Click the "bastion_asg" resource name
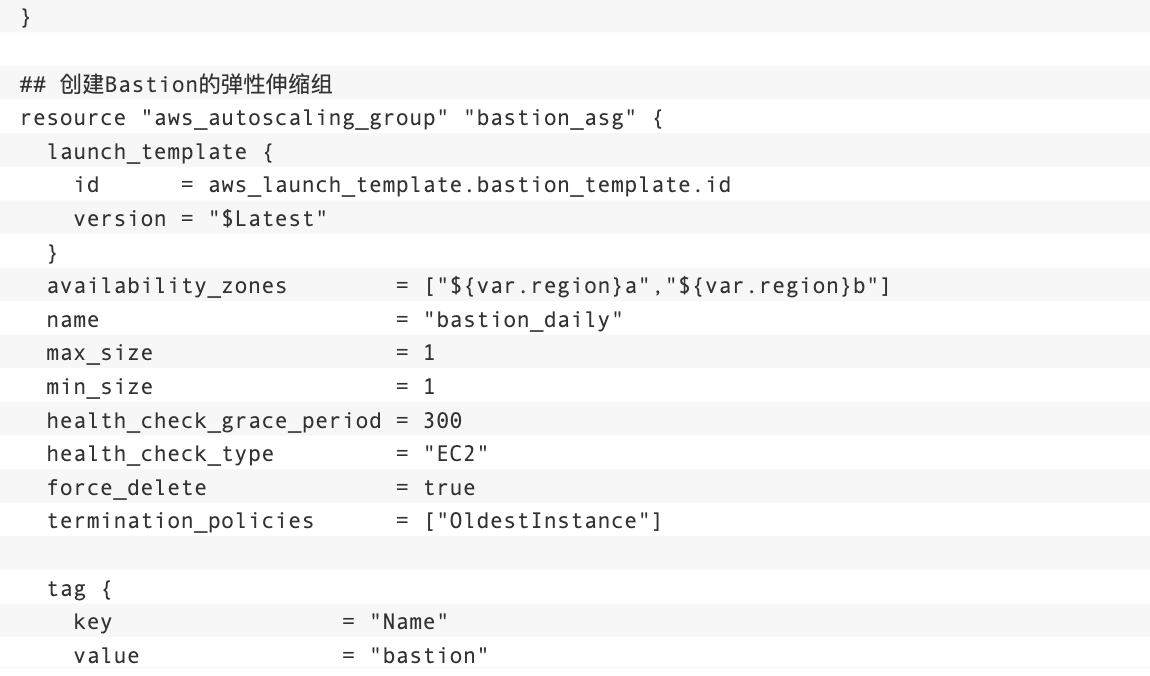 550,118
